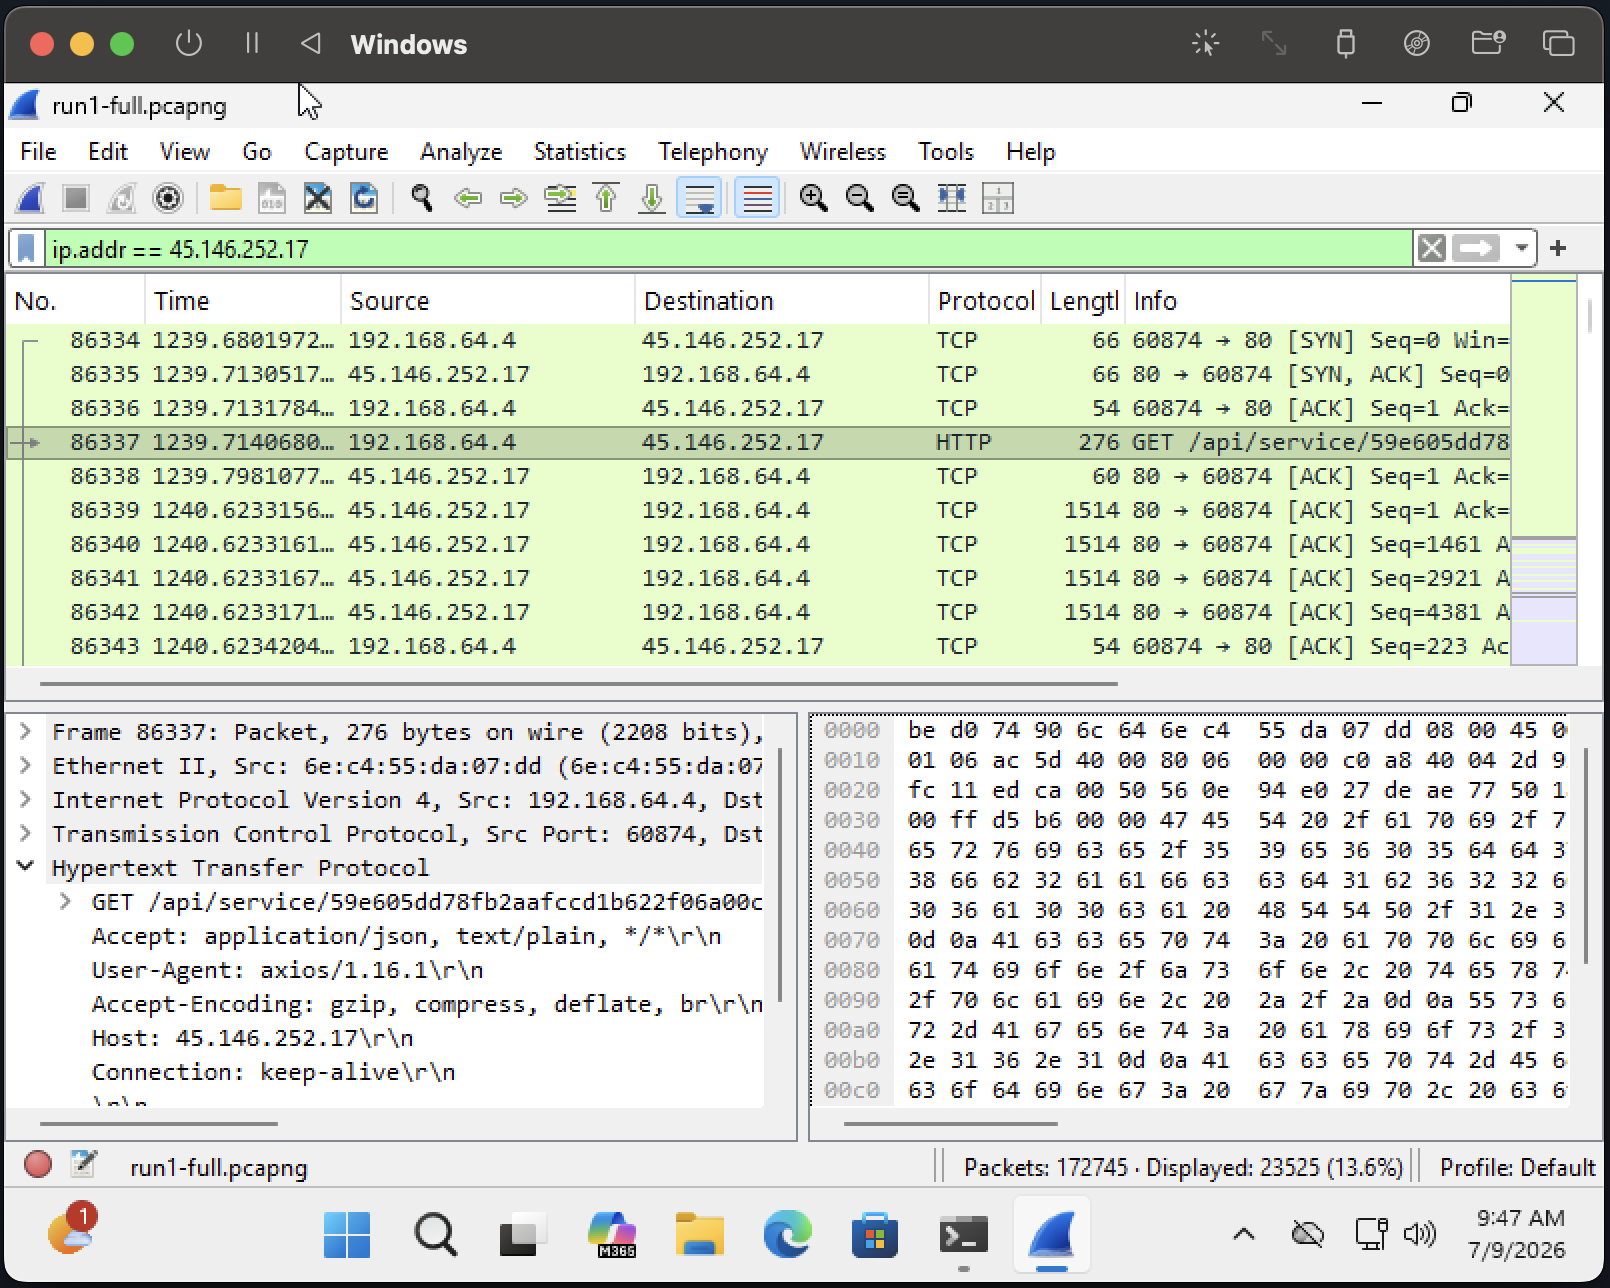Open capture file properties notepad icon
The height and width of the screenshot is (1288, 1610).
pos(84,1165)
